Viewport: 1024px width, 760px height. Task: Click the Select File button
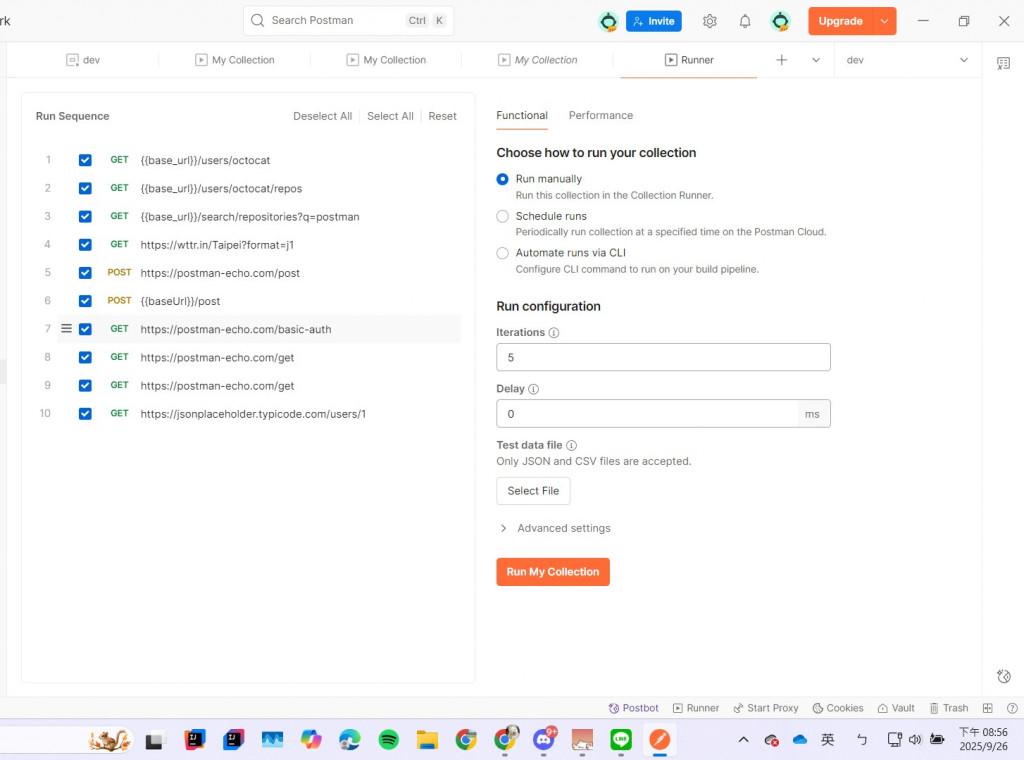pyautogui.click(x=533, y=491)
